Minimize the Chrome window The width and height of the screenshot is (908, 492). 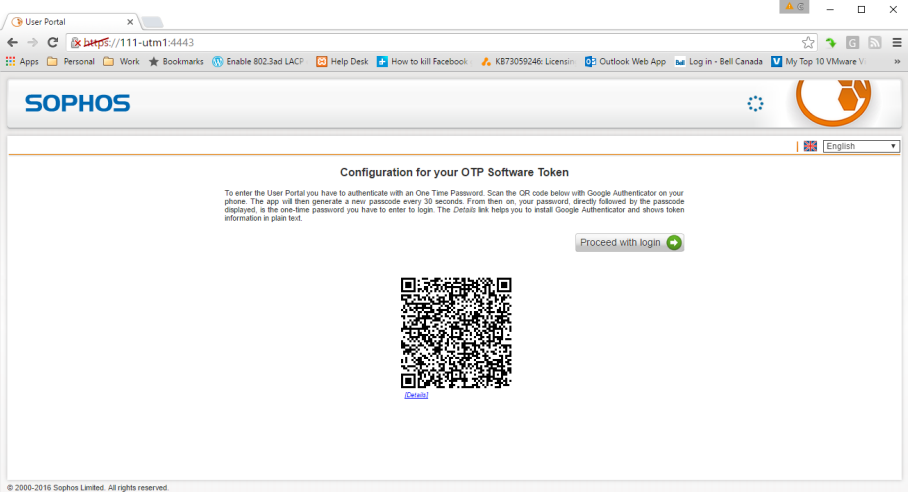click(830, 9)
